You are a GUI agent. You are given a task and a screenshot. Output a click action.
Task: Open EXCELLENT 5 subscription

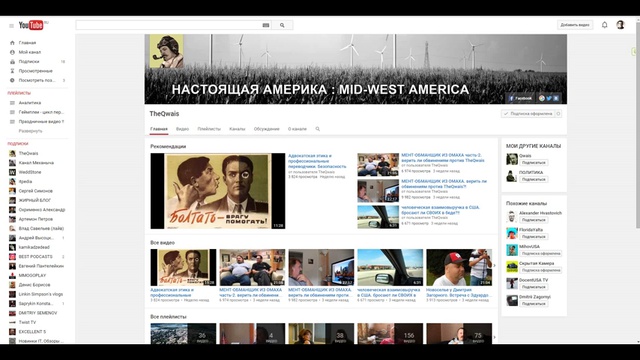coord(32,332)
